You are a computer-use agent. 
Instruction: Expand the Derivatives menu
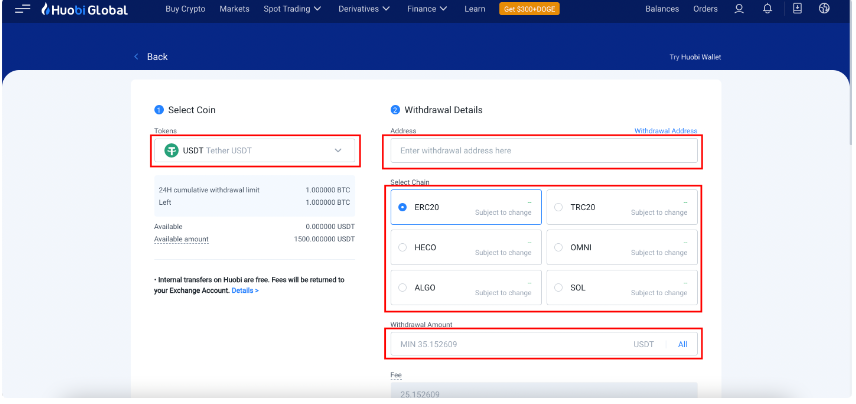tap(364, 9)
